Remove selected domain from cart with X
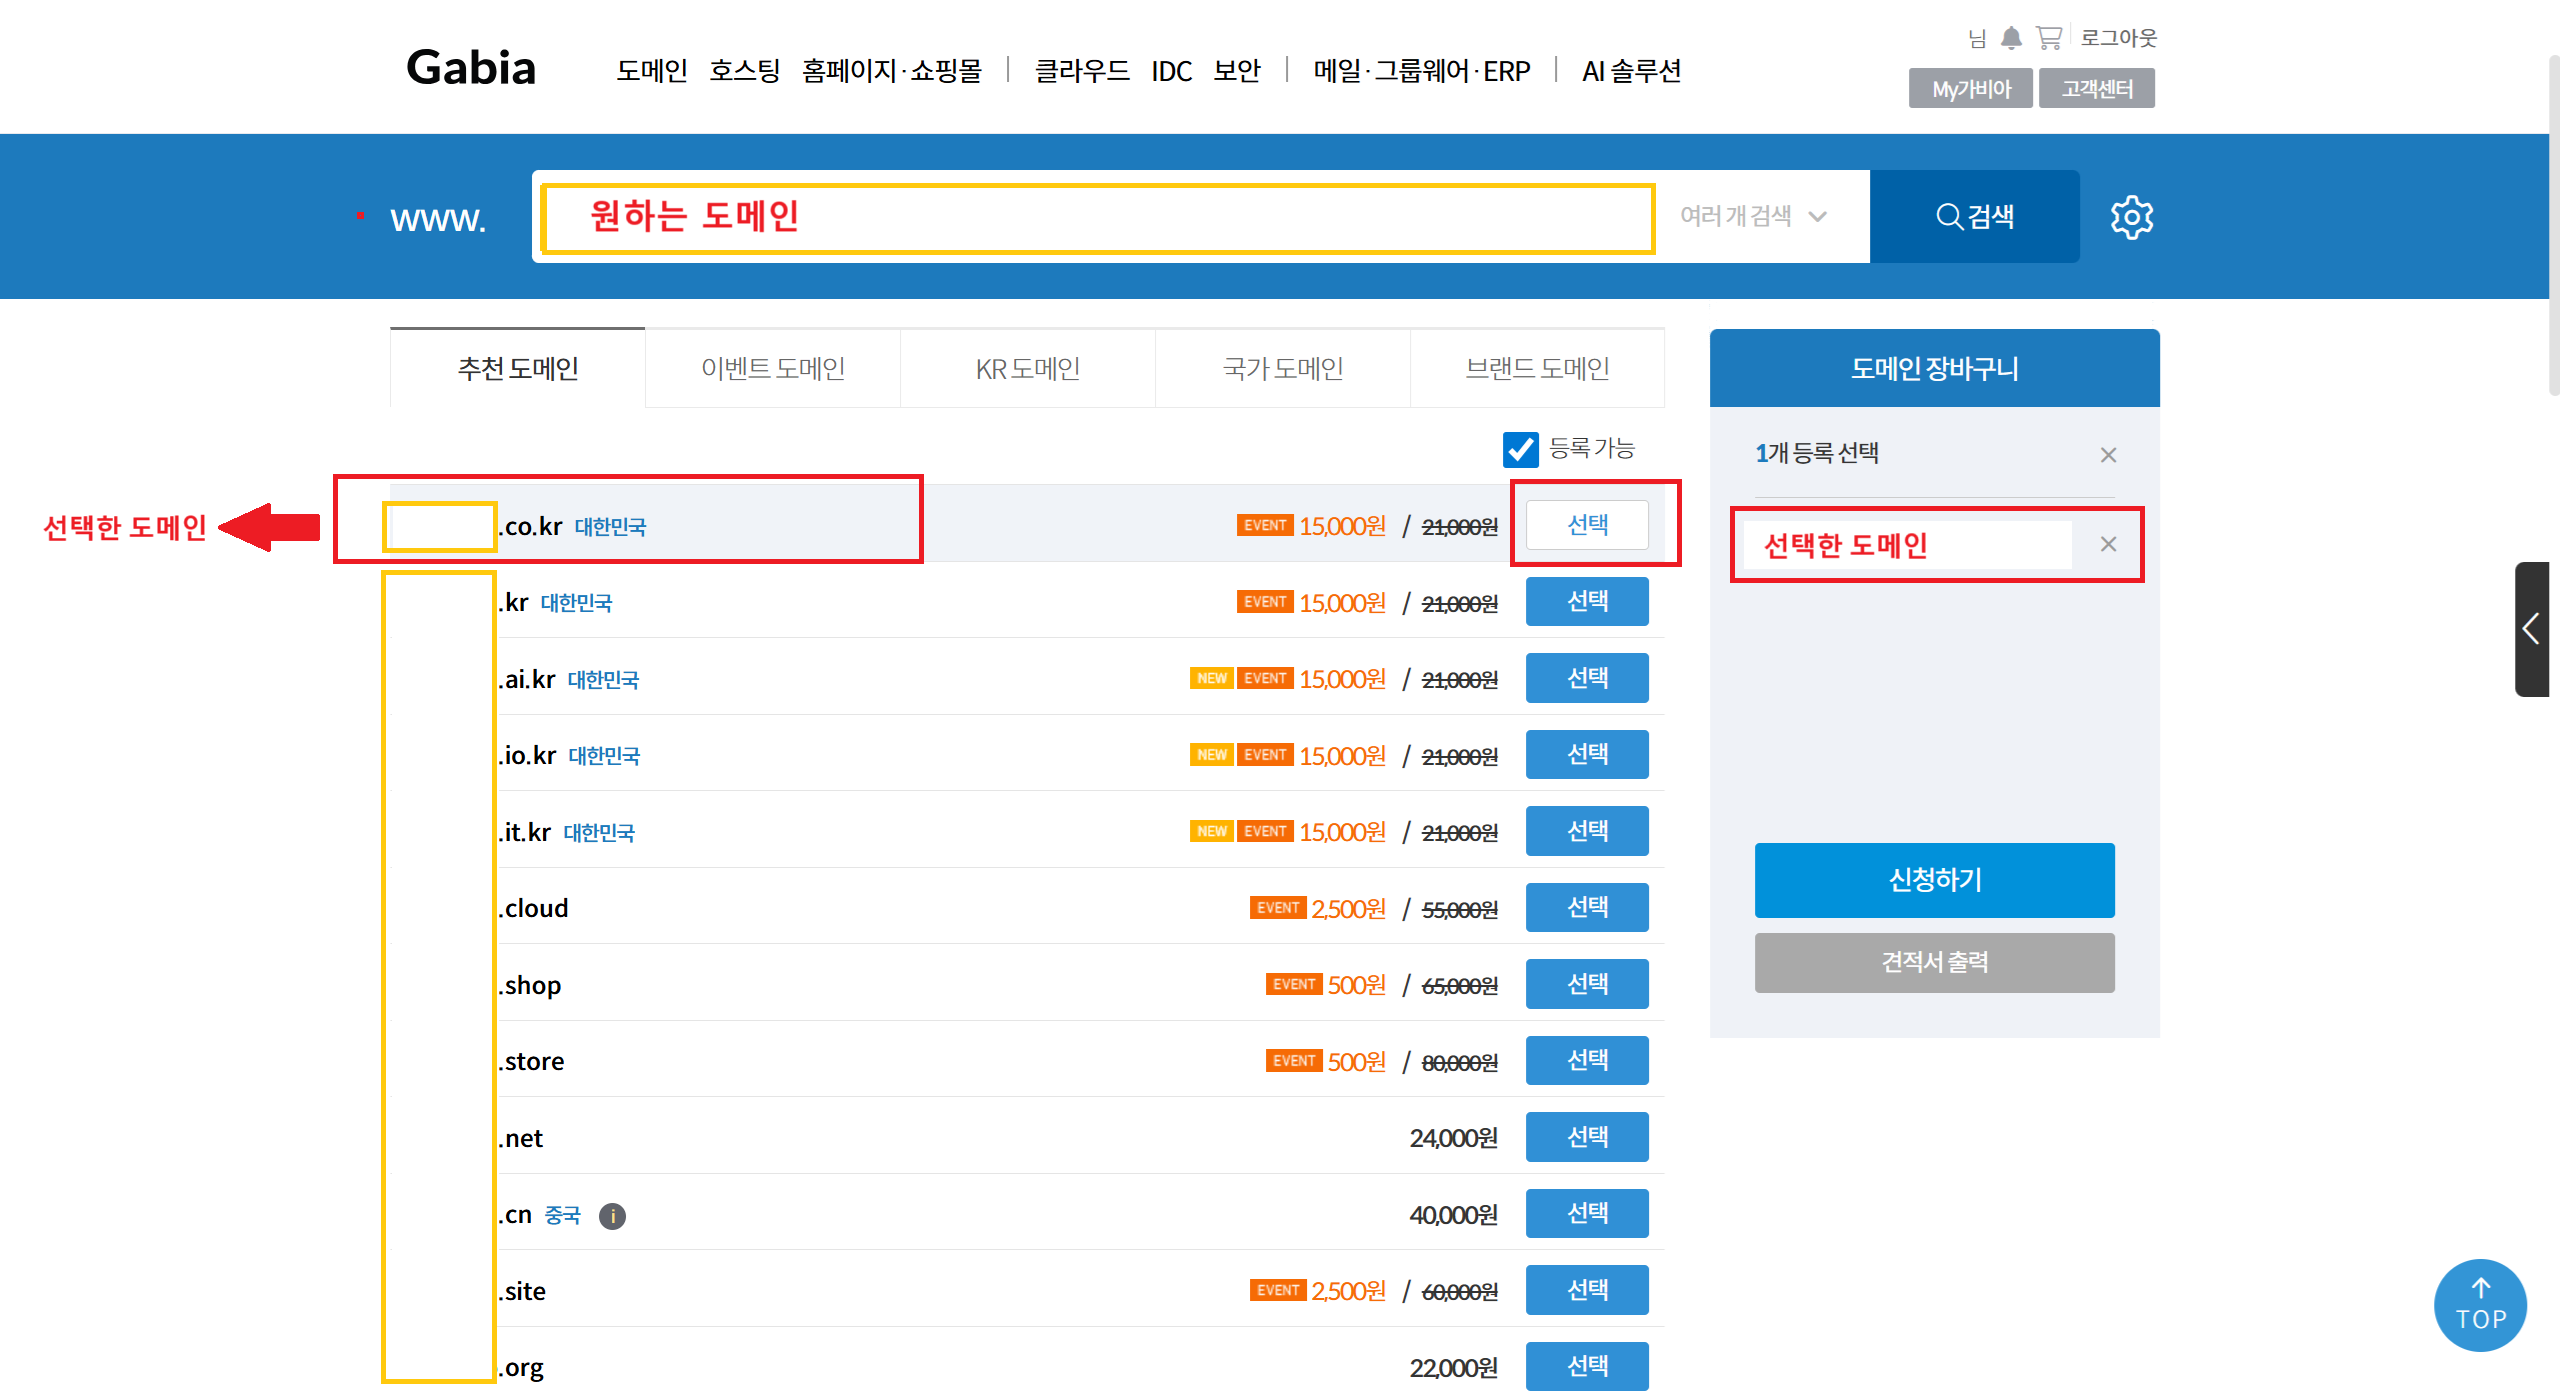 point(2108,544)
